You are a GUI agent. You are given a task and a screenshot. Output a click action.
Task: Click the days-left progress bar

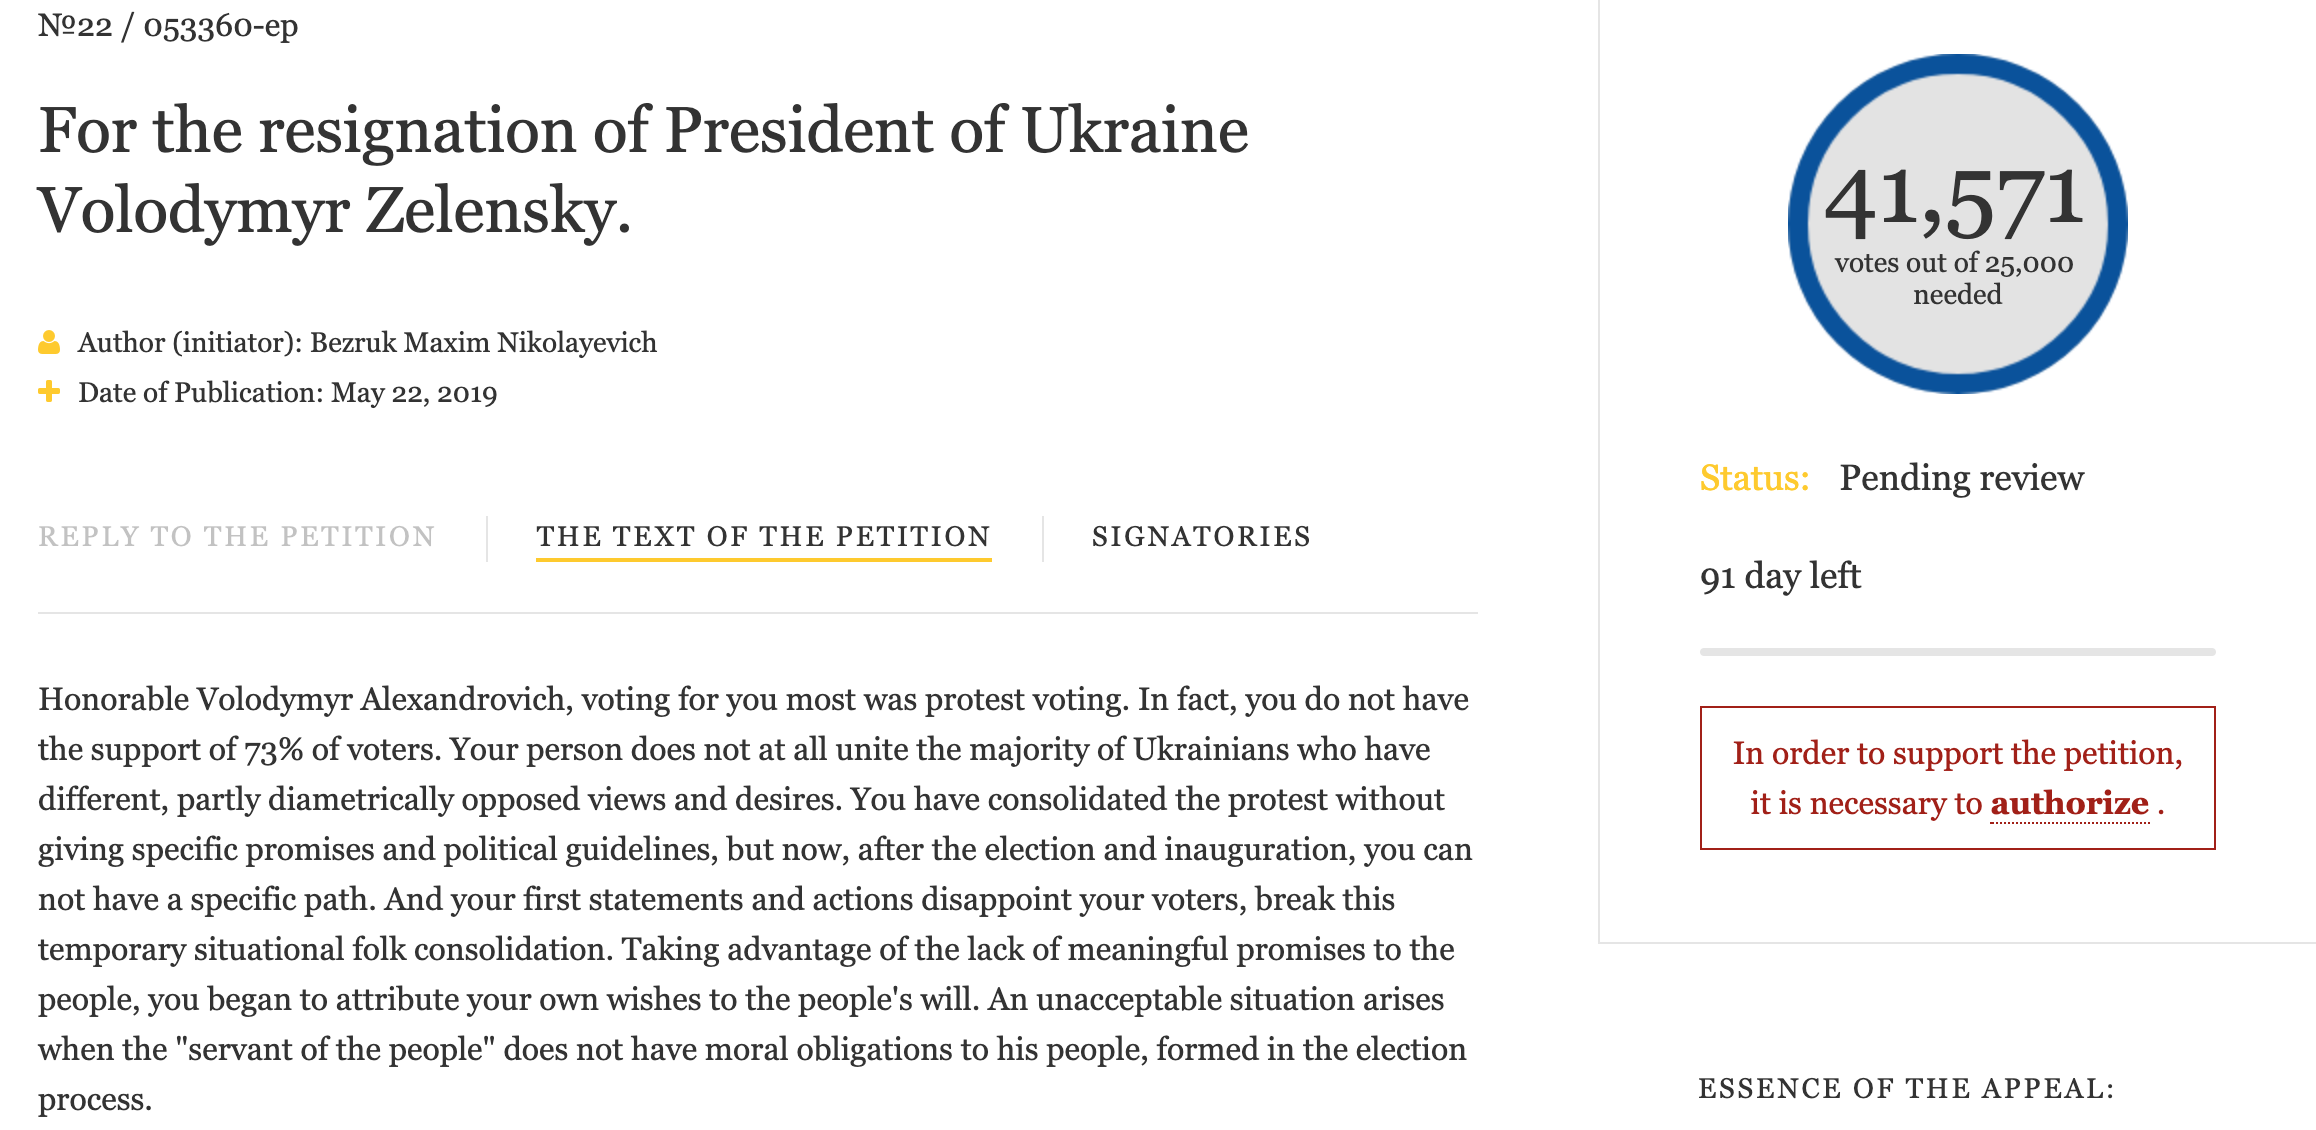pyautogui.click(x=1957, y=652)
